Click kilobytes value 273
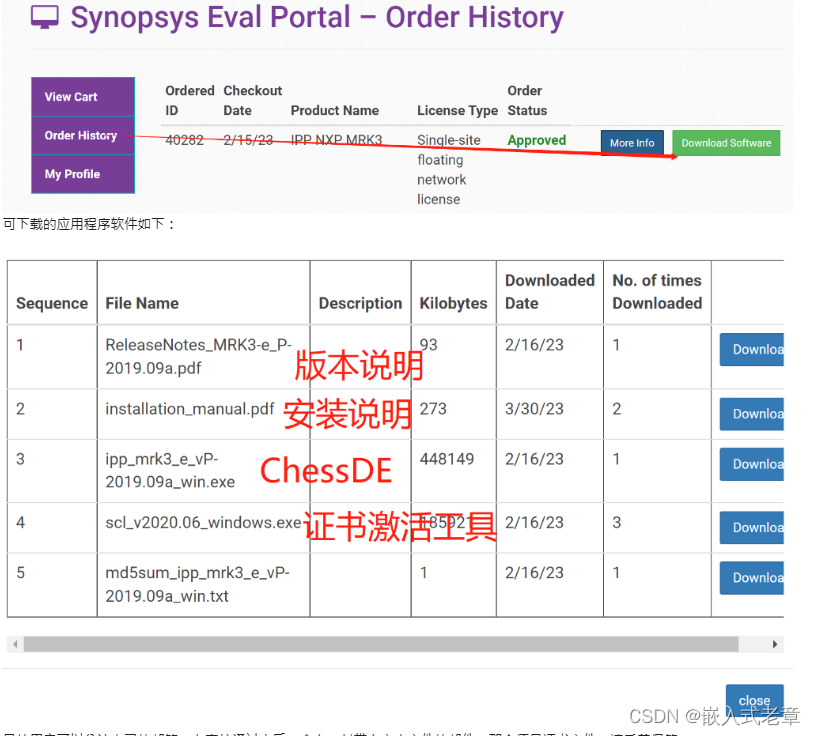The height and width of the screenshot is (736, 816). pyautogui.click(x=433, y=409)
